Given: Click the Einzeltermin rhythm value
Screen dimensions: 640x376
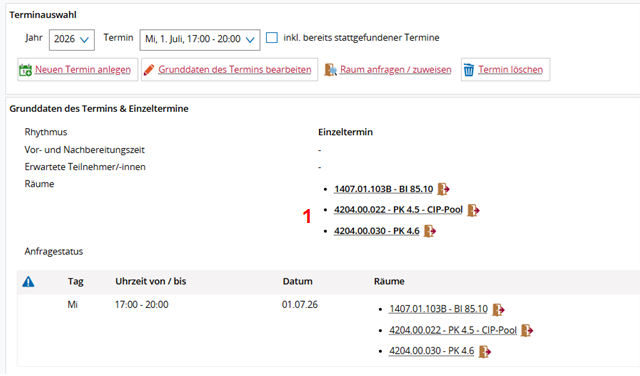Looking at the screenshot, I should (x=345, y=132).
